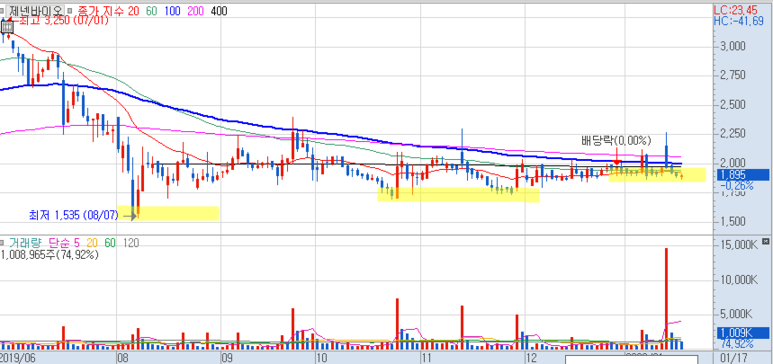Select the 종가 지수 moving average label
Viewport: 773px width, 364px height.
[101, 11]
